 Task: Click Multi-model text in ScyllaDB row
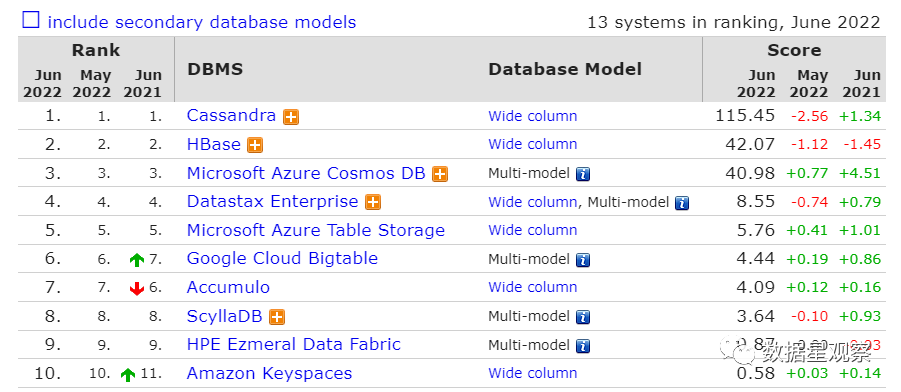(529, 316)
